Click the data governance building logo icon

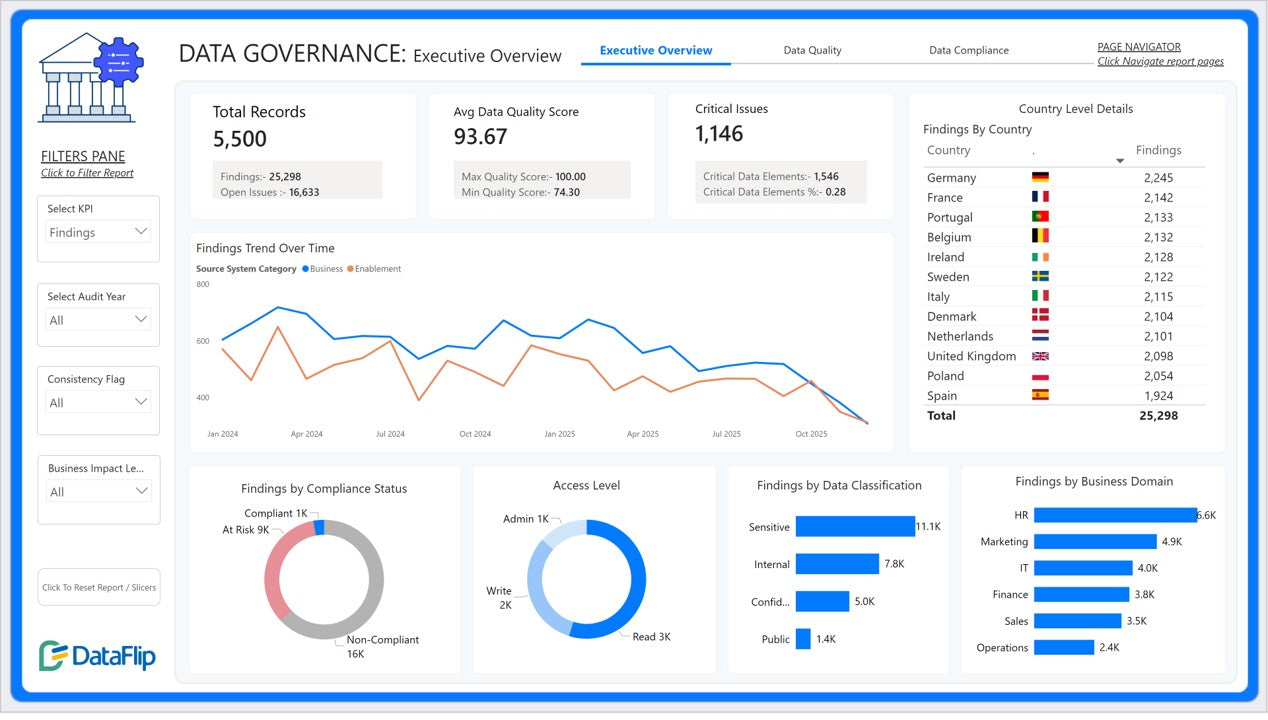point(91,78)
